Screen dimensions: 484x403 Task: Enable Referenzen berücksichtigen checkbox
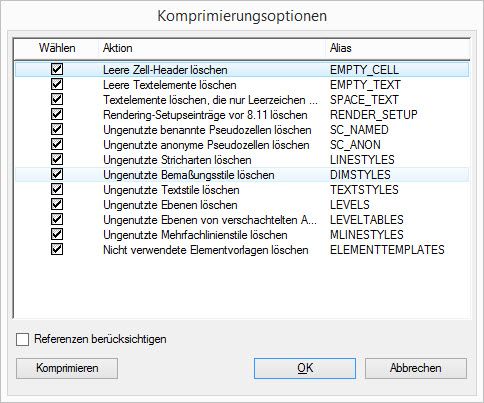pyautogui.click(x=23, y=340)
